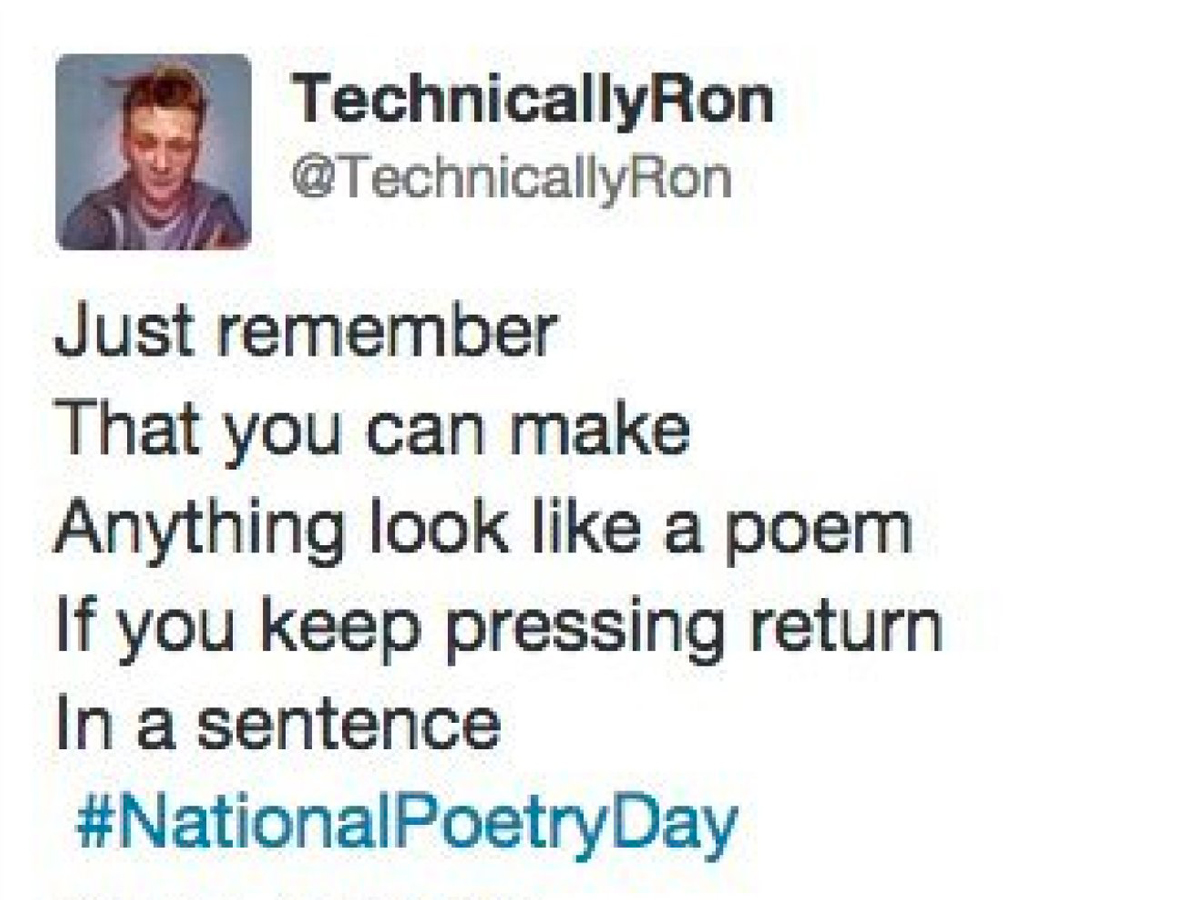Click the line "That you can make"
Viewport: 1200px width, 900px height.
[372, 430]
